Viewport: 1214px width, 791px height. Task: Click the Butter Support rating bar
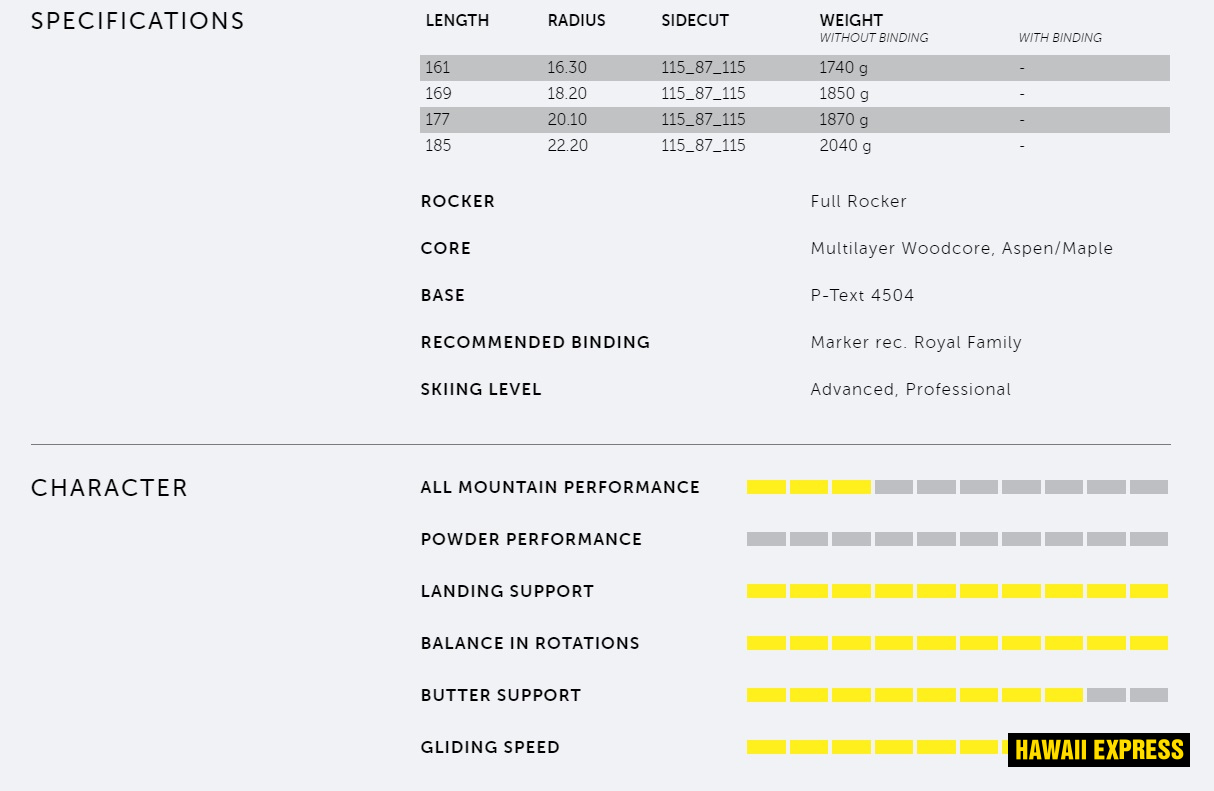(x=957, y=695)
